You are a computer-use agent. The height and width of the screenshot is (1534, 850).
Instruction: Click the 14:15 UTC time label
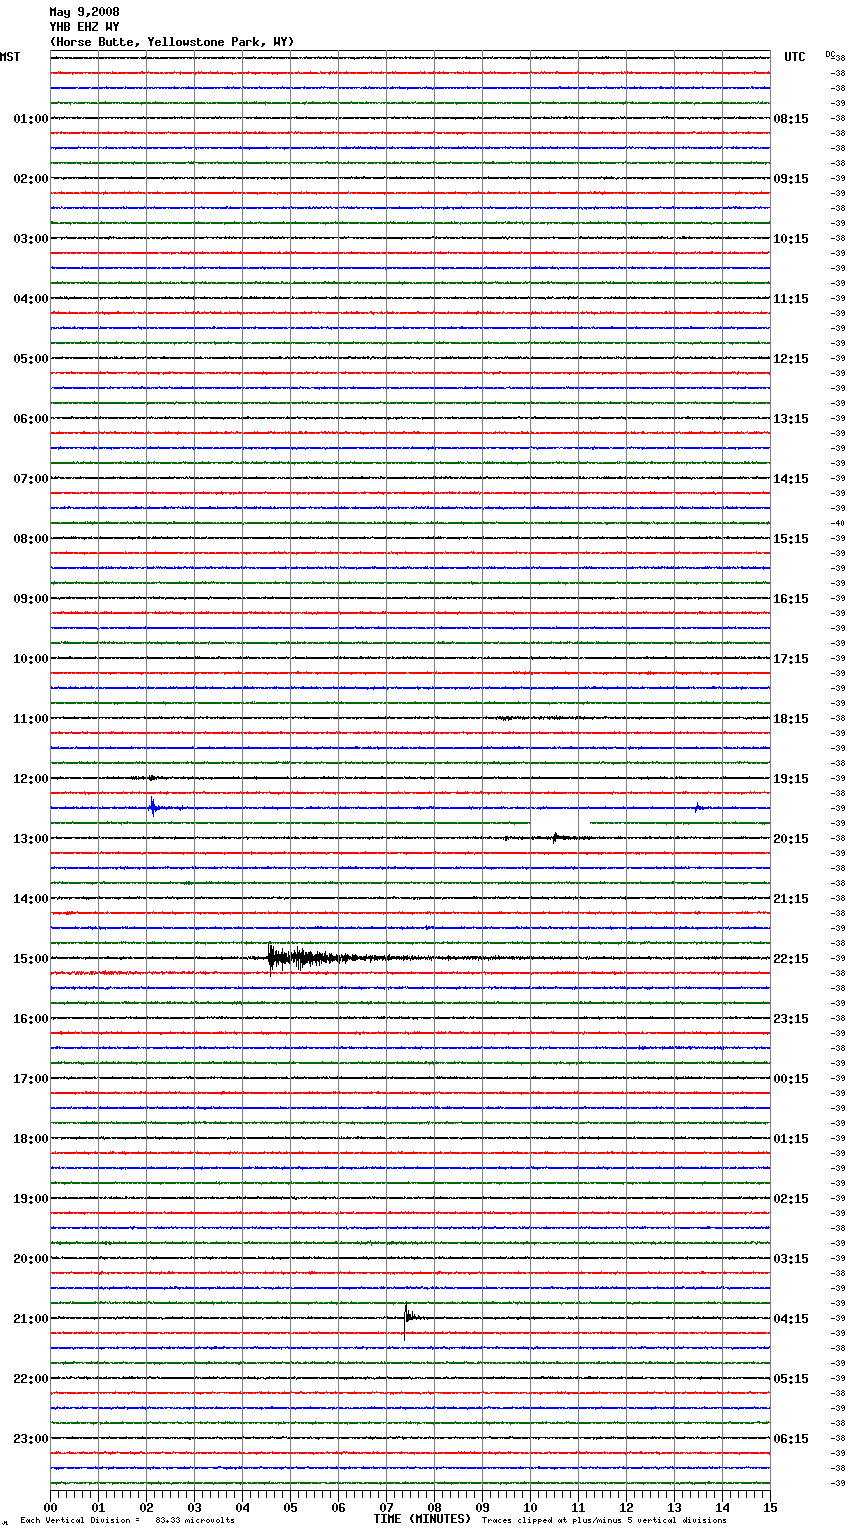[x=791, y=479]
